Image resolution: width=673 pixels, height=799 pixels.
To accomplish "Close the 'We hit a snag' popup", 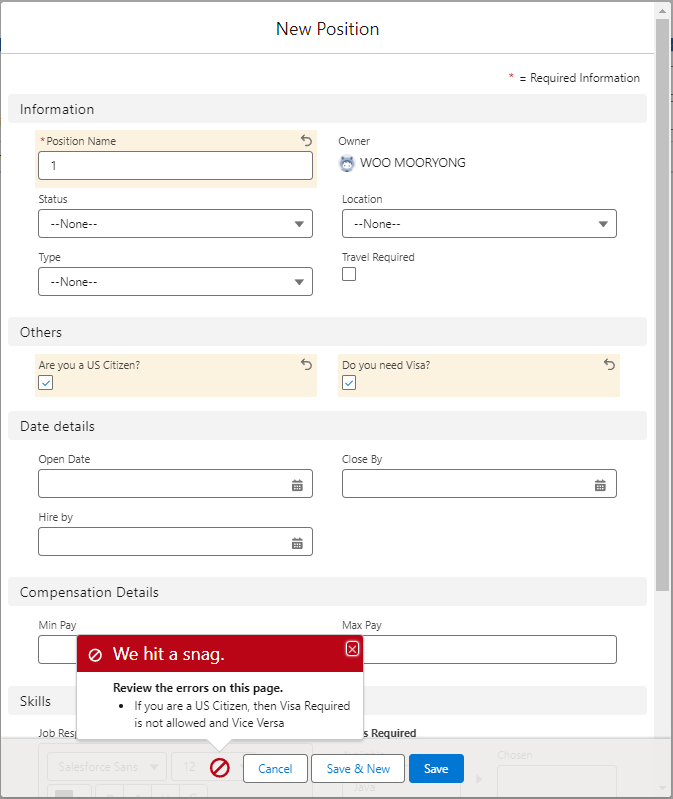I will pyautogui.click(x=352, y=649).
